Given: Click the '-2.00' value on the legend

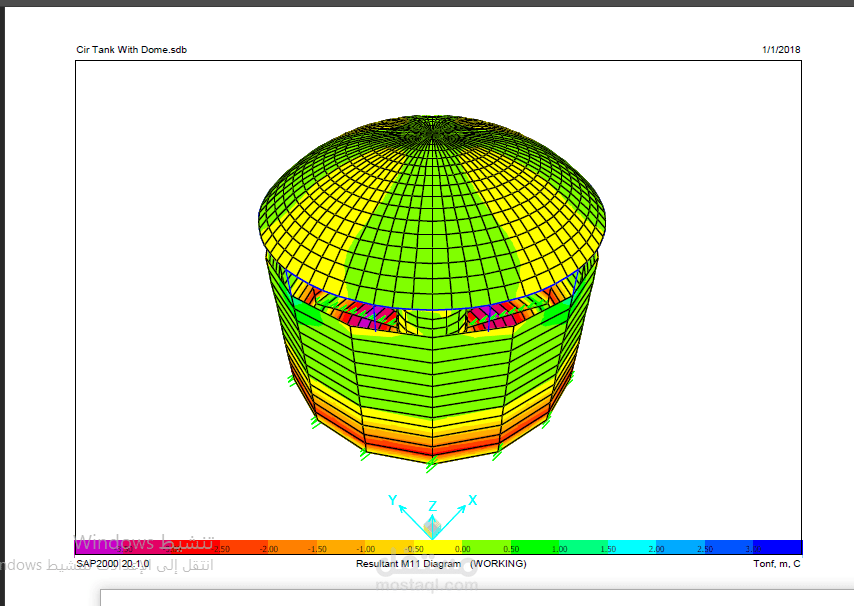Looking at the screenshot, I should point(269,549).
